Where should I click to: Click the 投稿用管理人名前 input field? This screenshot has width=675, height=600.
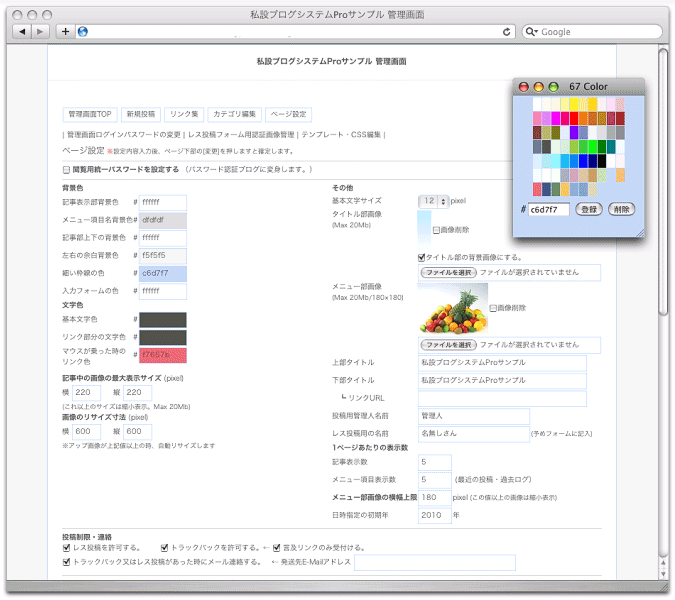pyautogui.click(x=473, y=416)
